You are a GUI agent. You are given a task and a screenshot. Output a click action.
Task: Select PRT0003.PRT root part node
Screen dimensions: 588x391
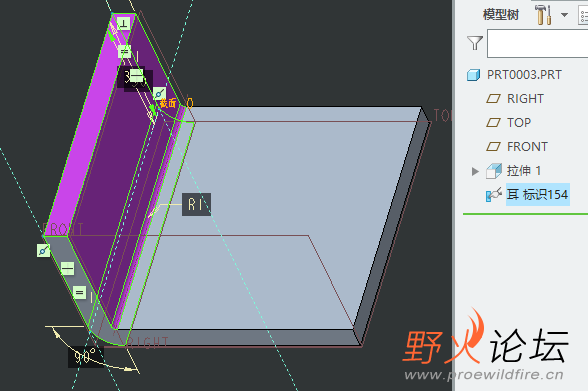pyautogui.click(x=524, y=75)
